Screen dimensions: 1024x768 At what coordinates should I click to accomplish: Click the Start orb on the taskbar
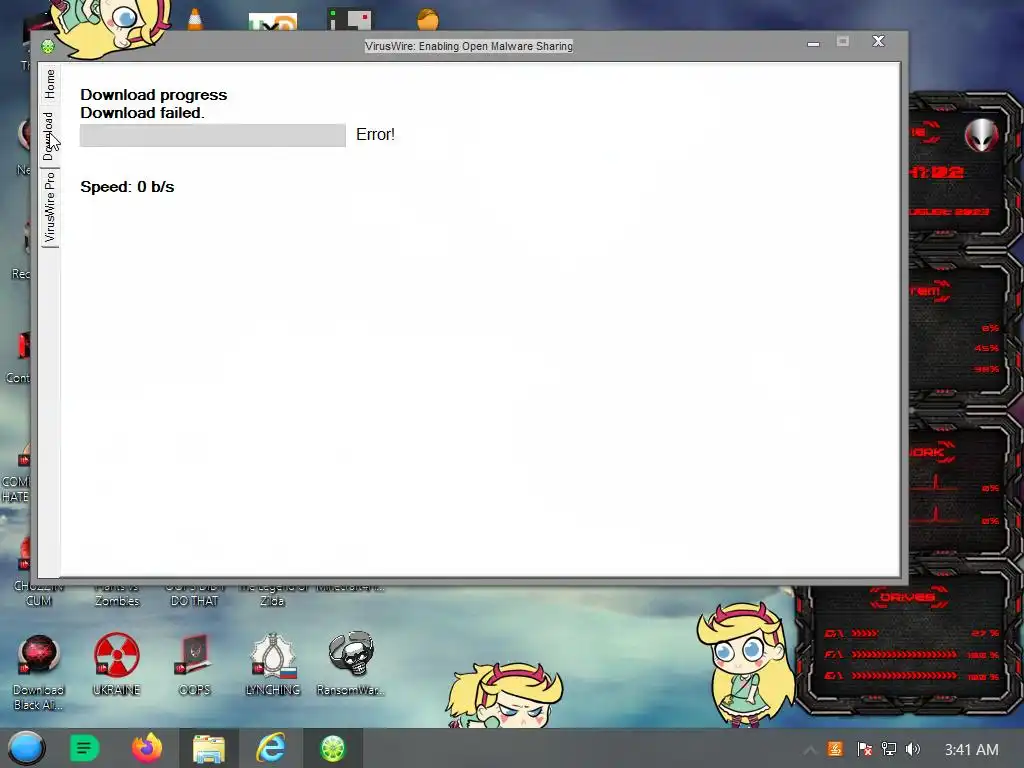click(x=26, y=748)
